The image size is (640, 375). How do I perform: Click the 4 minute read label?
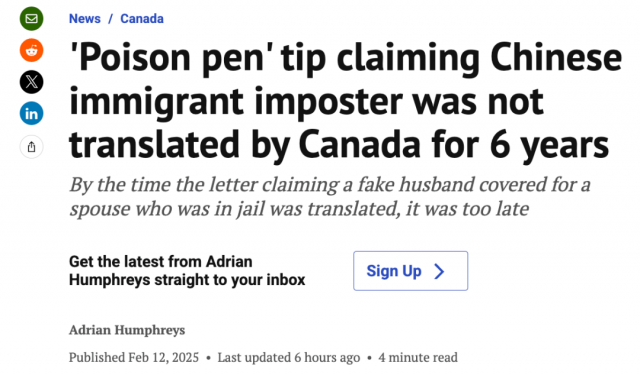(418, 357)
